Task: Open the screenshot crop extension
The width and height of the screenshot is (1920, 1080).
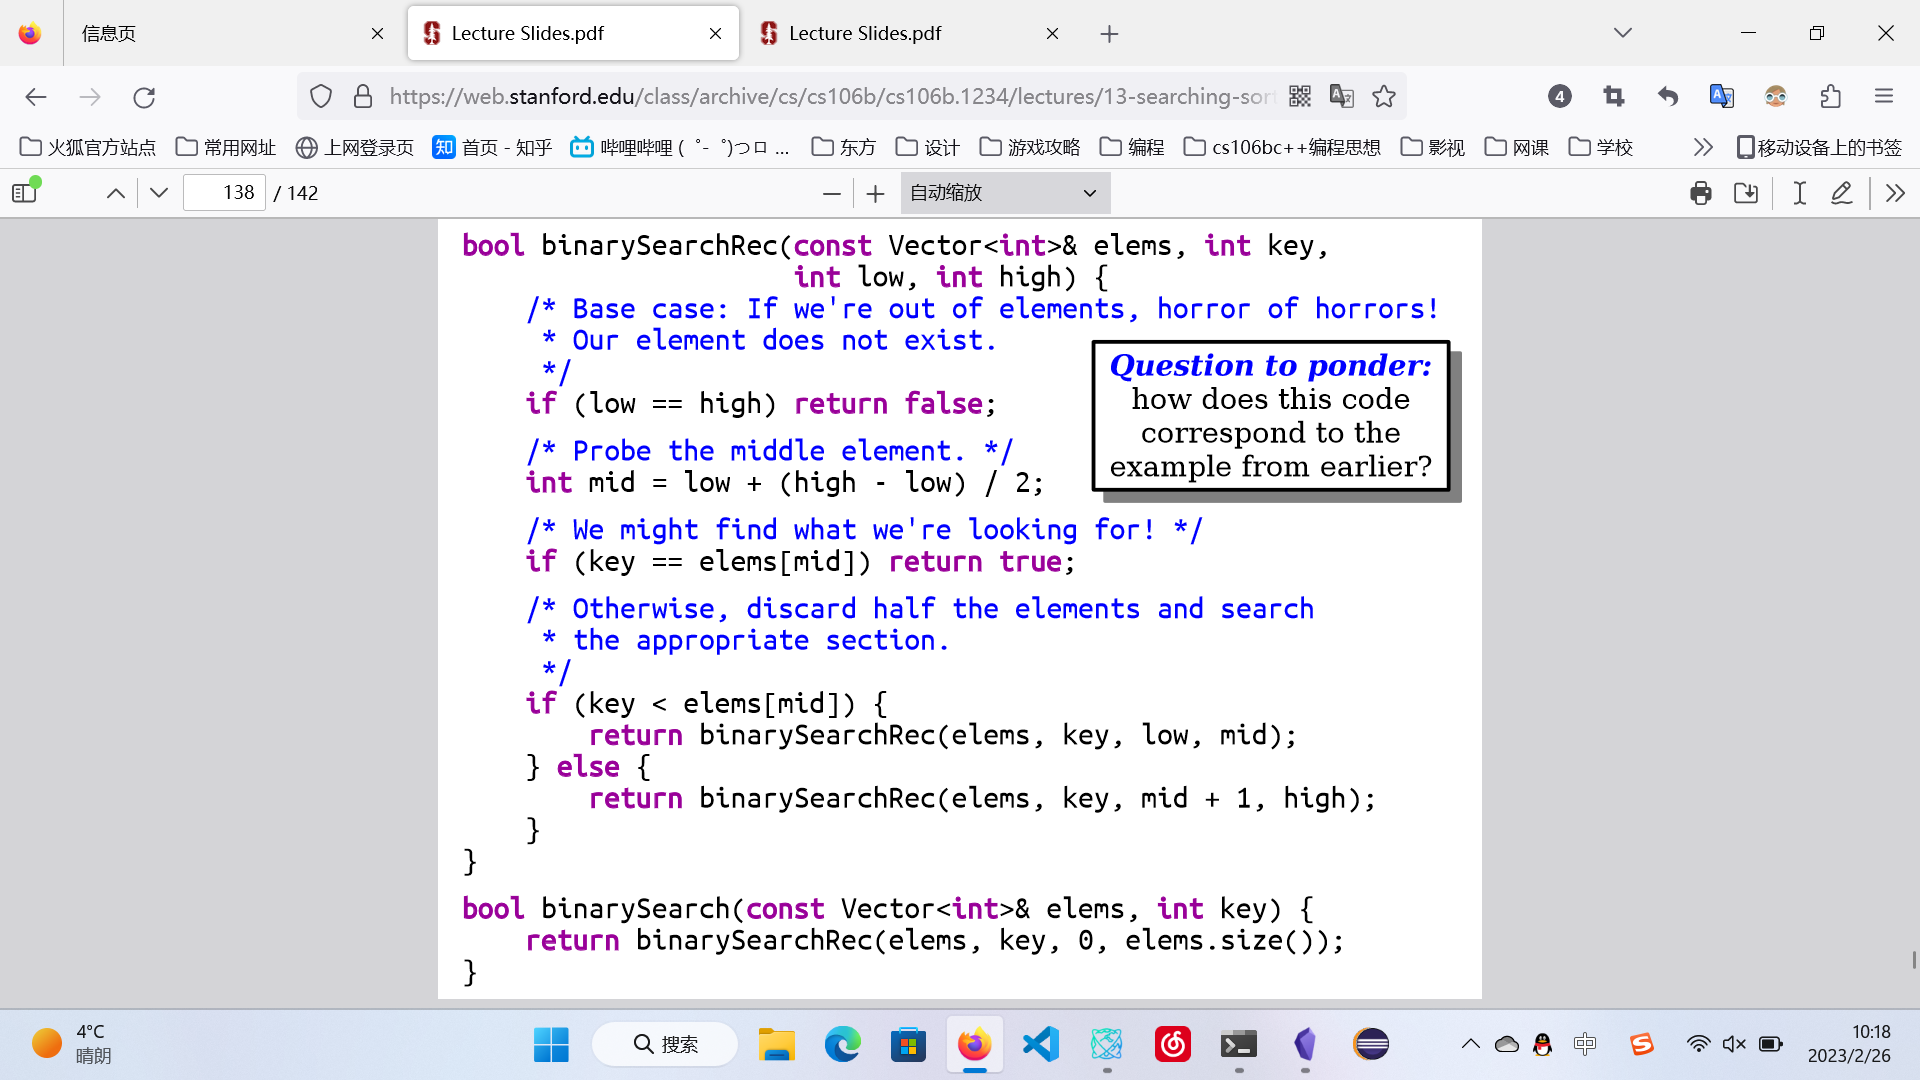Action: (1614, 96)
